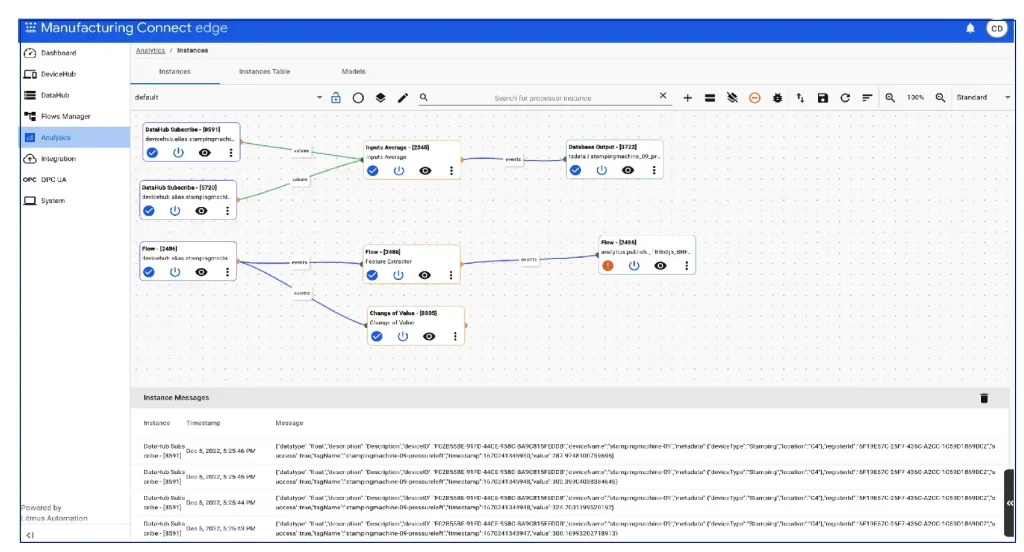
Task: Open the default group dropdown
Action: pos(228,97)
